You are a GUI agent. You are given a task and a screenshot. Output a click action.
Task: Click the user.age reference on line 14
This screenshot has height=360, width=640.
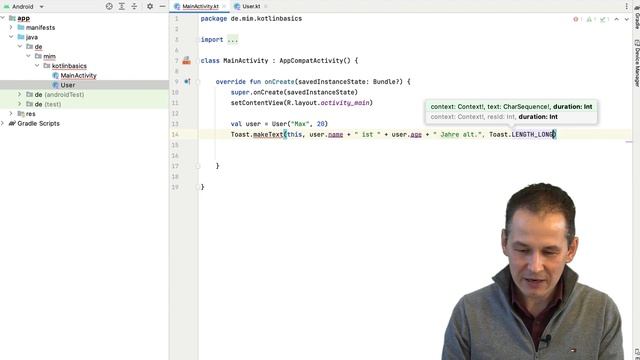(x=407, y=134)
